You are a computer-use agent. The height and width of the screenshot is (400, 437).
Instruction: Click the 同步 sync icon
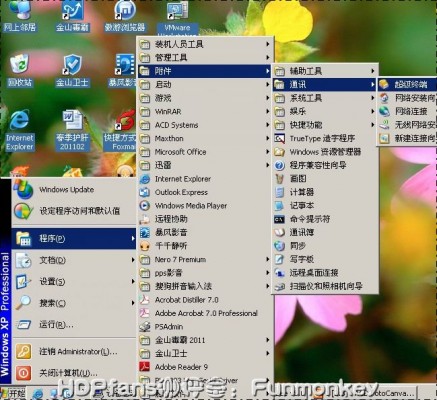coord(279,246)
